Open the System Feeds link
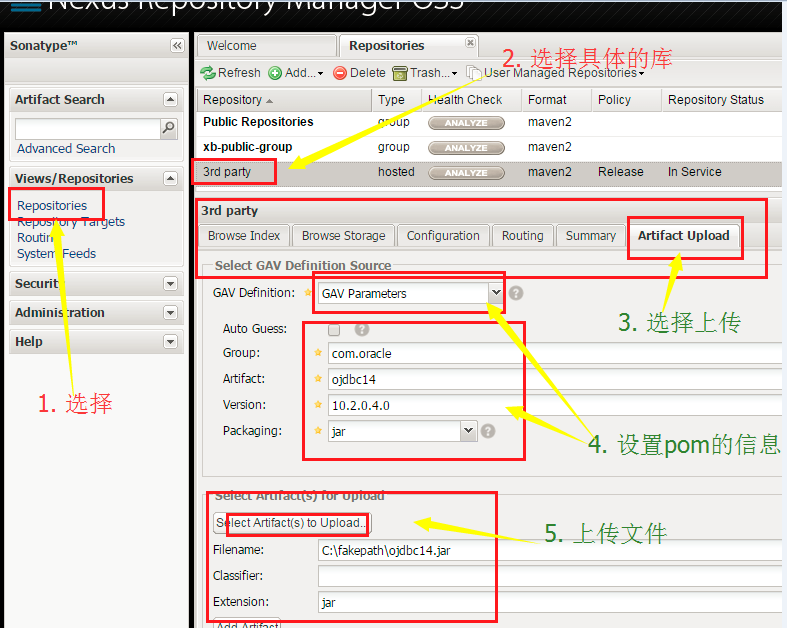787x628 pixels. (x=56, y=254)
